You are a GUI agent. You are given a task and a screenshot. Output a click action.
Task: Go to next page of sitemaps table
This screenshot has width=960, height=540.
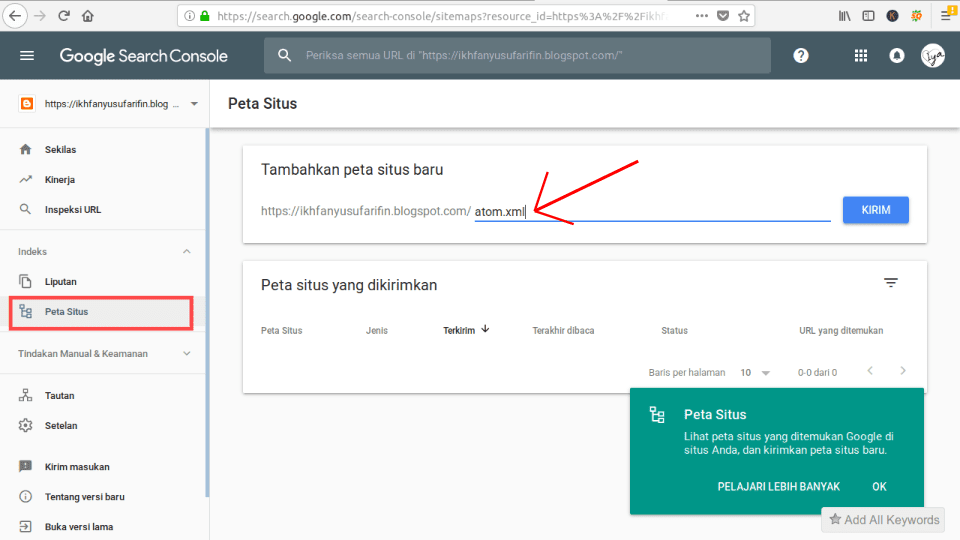tap(903, 371)
